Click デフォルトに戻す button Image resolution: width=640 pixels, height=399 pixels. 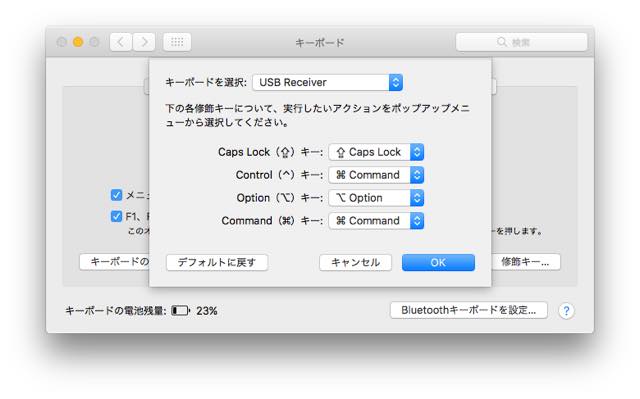tap(217, 262)
